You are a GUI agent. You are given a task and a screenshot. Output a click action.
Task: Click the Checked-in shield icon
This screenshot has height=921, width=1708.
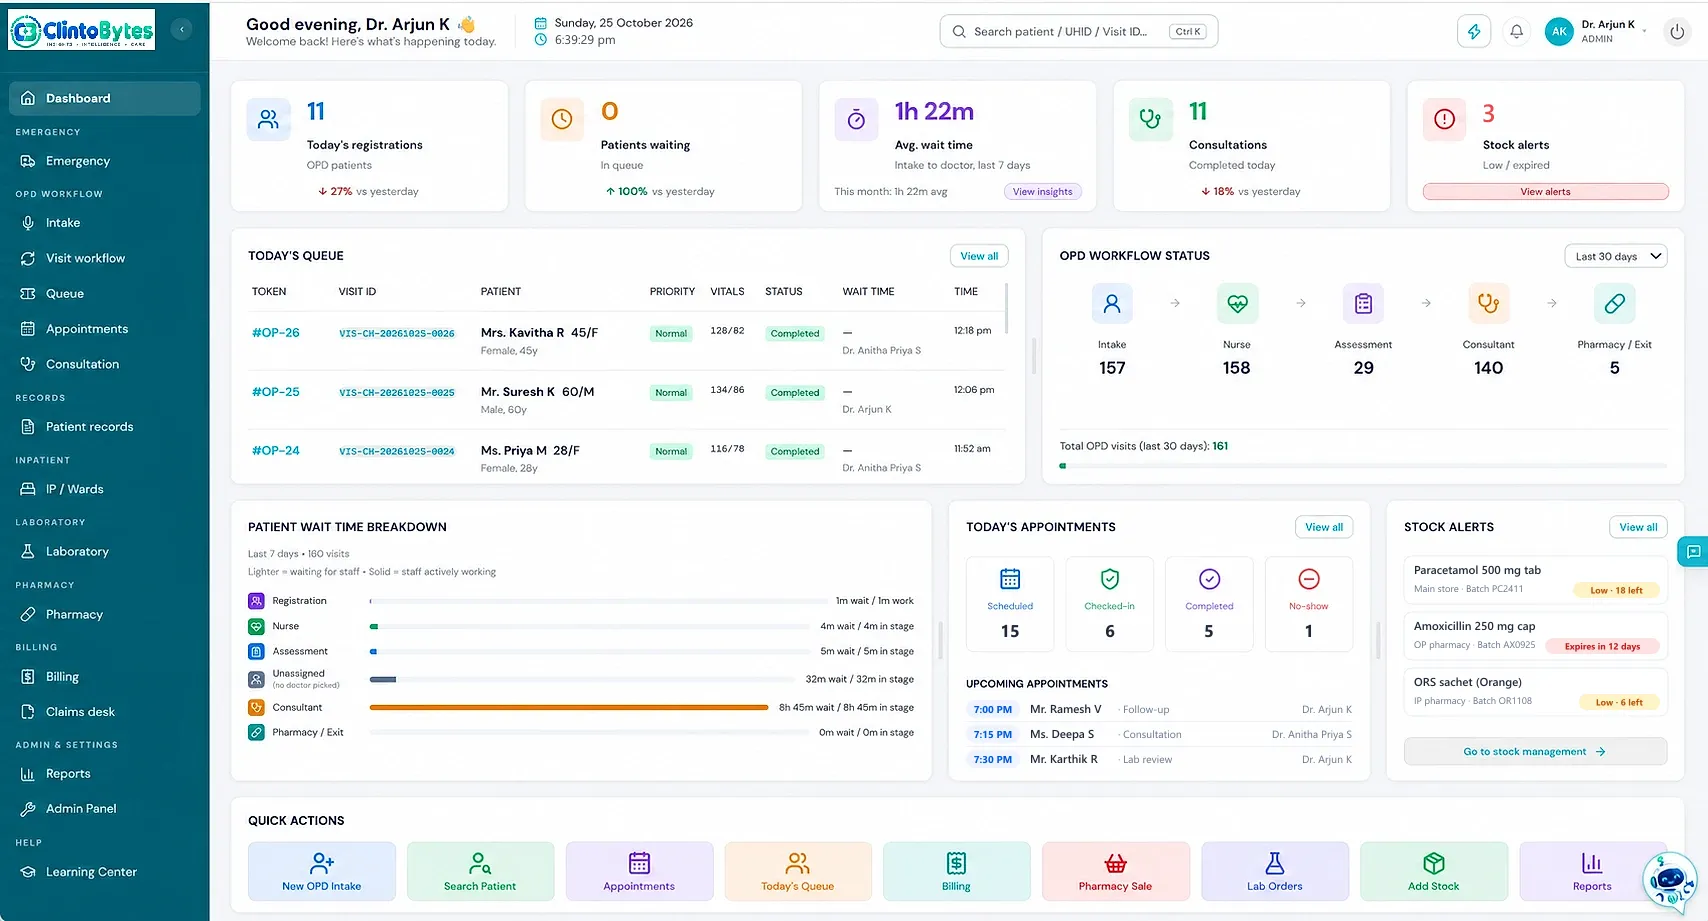coord(1110,579)
